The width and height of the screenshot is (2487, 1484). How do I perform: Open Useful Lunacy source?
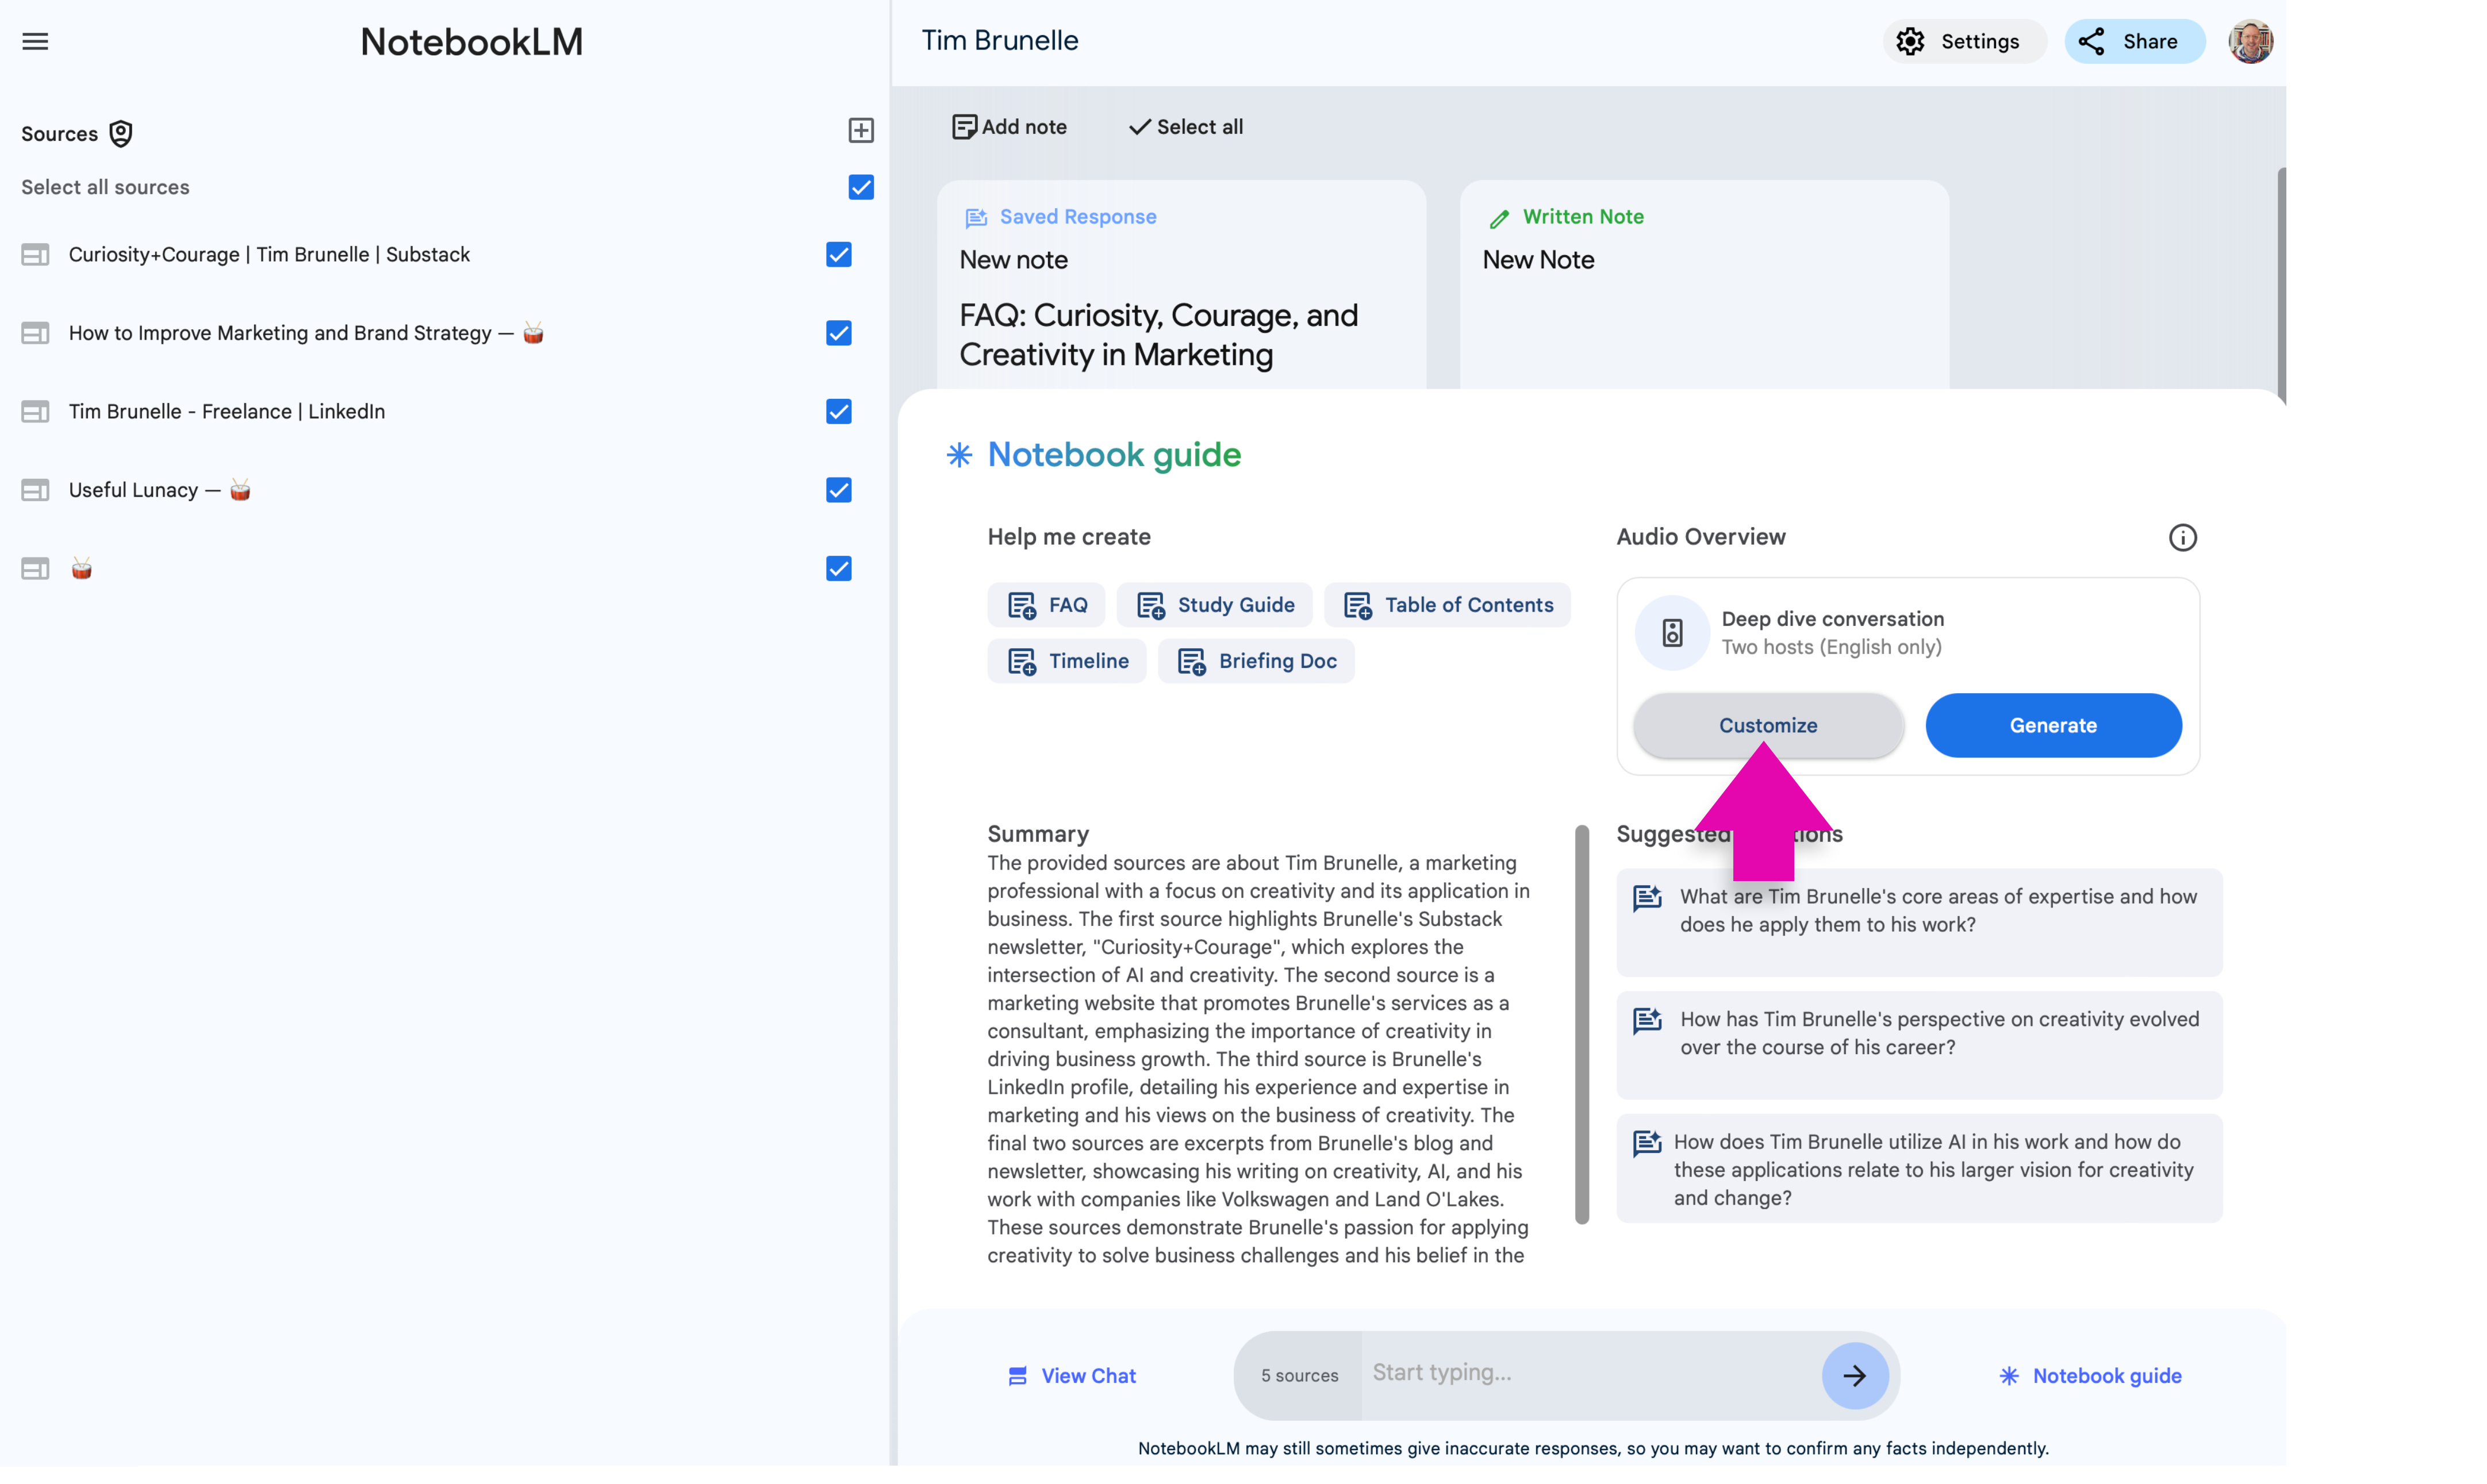pyautogui.click(x=160, y=490)
